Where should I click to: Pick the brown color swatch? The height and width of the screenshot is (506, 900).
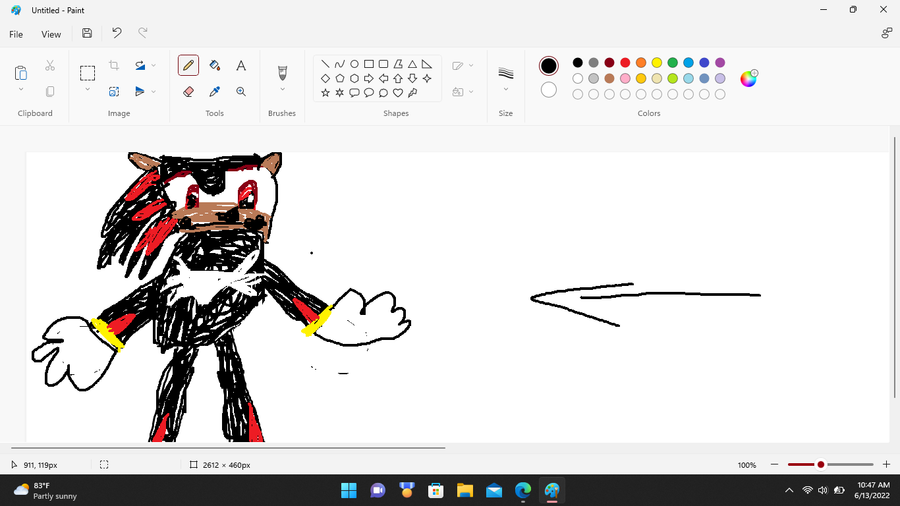(610, 78)
